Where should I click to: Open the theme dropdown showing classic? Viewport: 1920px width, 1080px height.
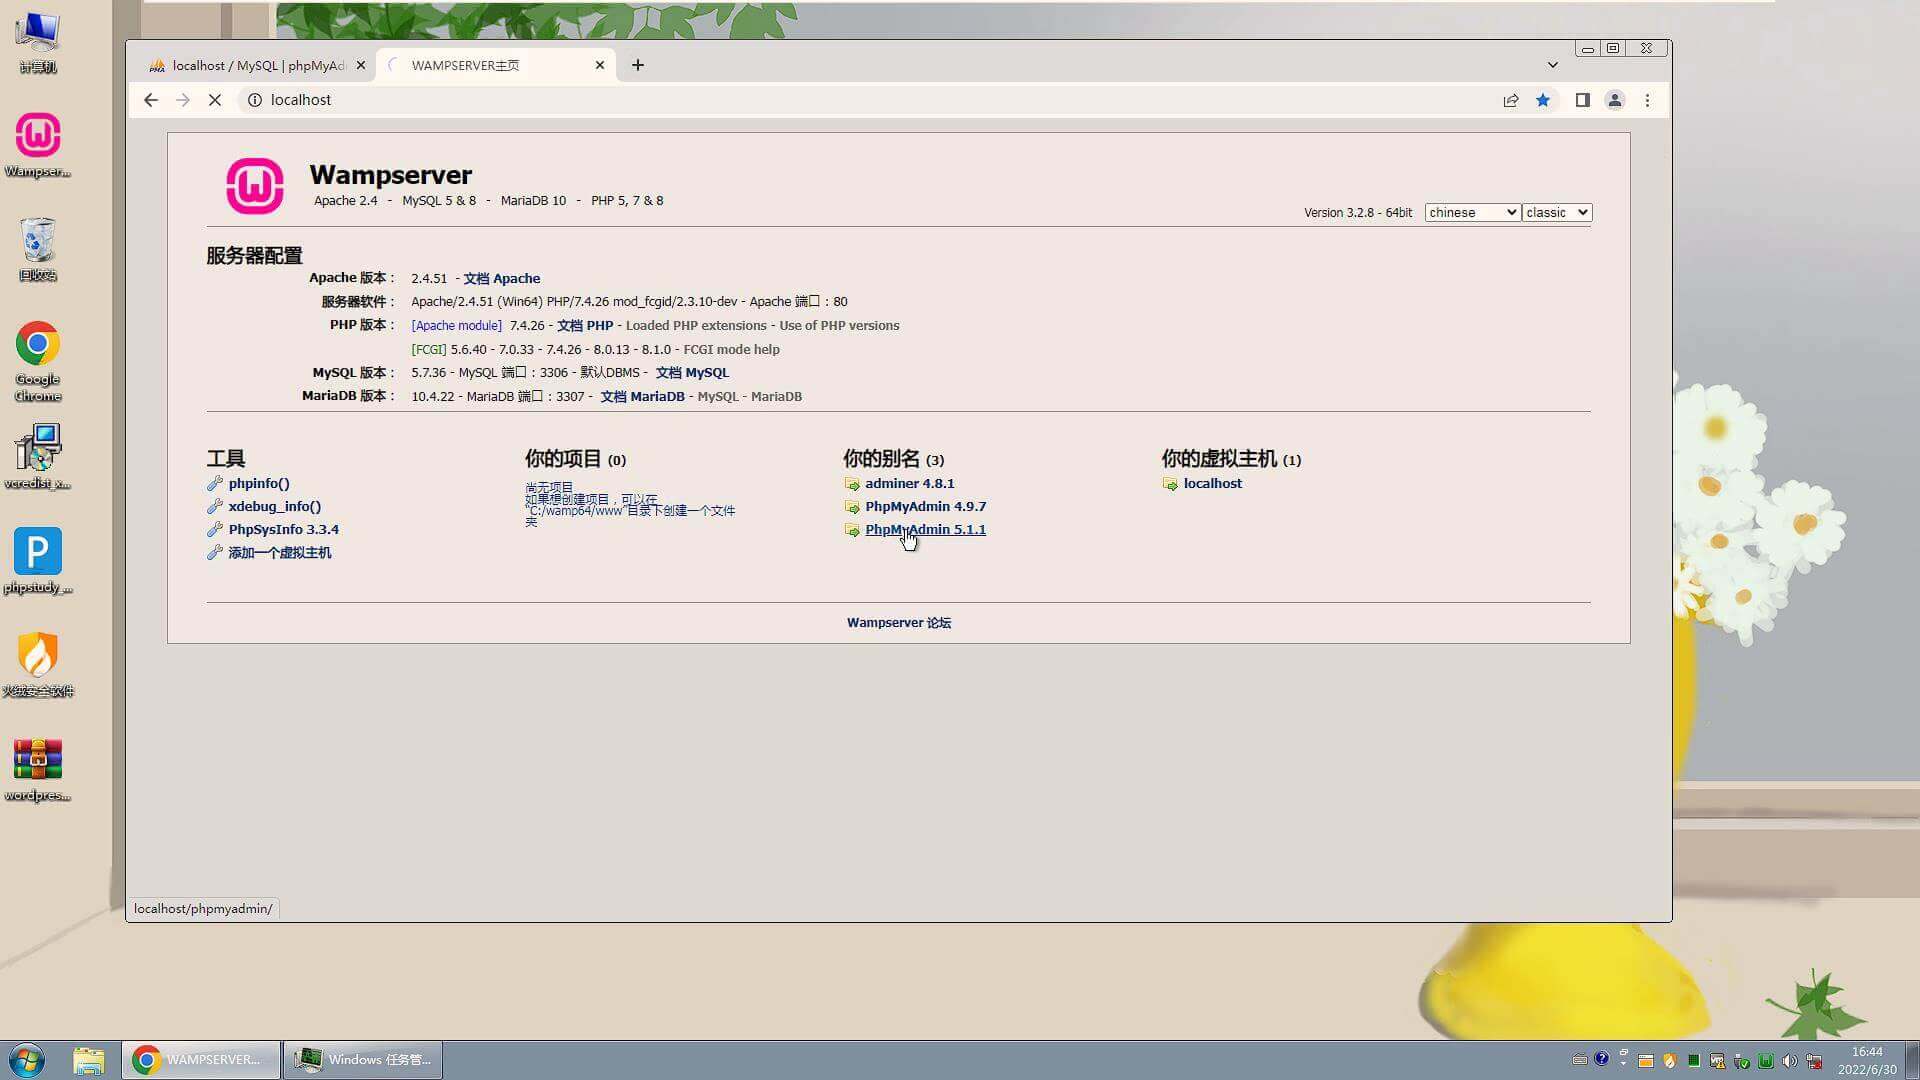point(1557,212)
